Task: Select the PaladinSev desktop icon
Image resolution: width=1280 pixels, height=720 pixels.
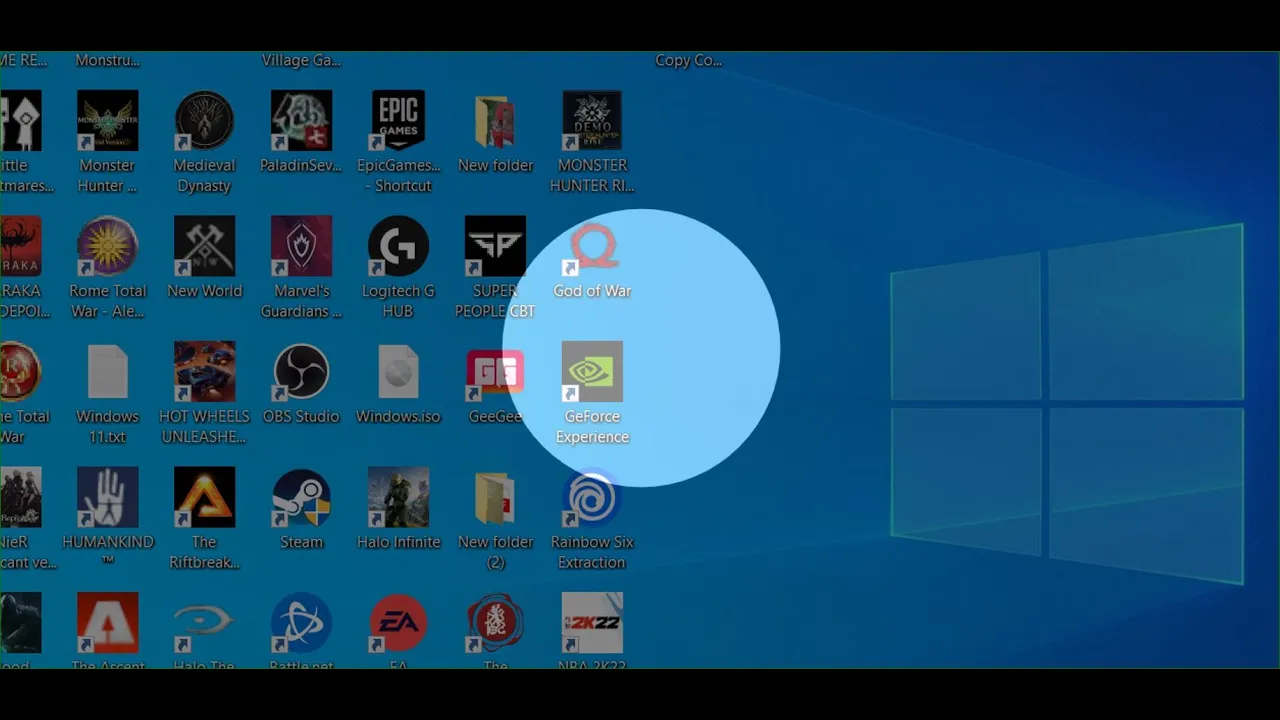Action: pos(301,121)
